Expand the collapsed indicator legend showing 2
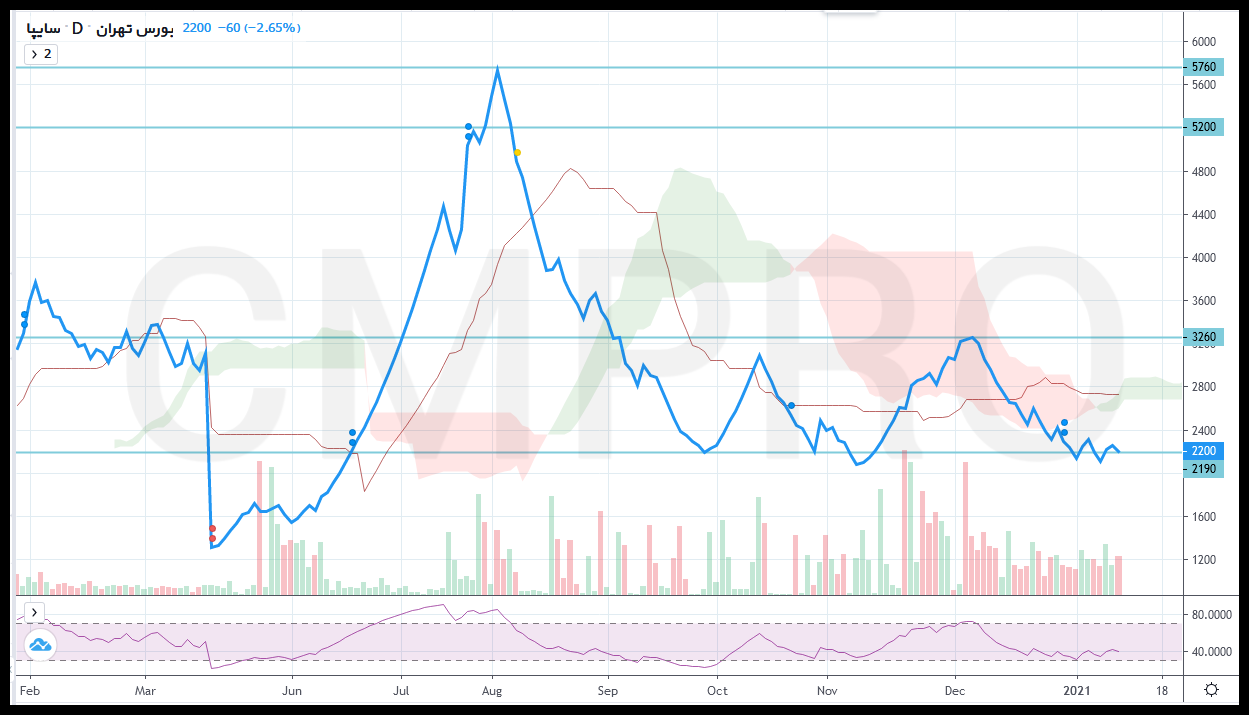 coord(40,54)
